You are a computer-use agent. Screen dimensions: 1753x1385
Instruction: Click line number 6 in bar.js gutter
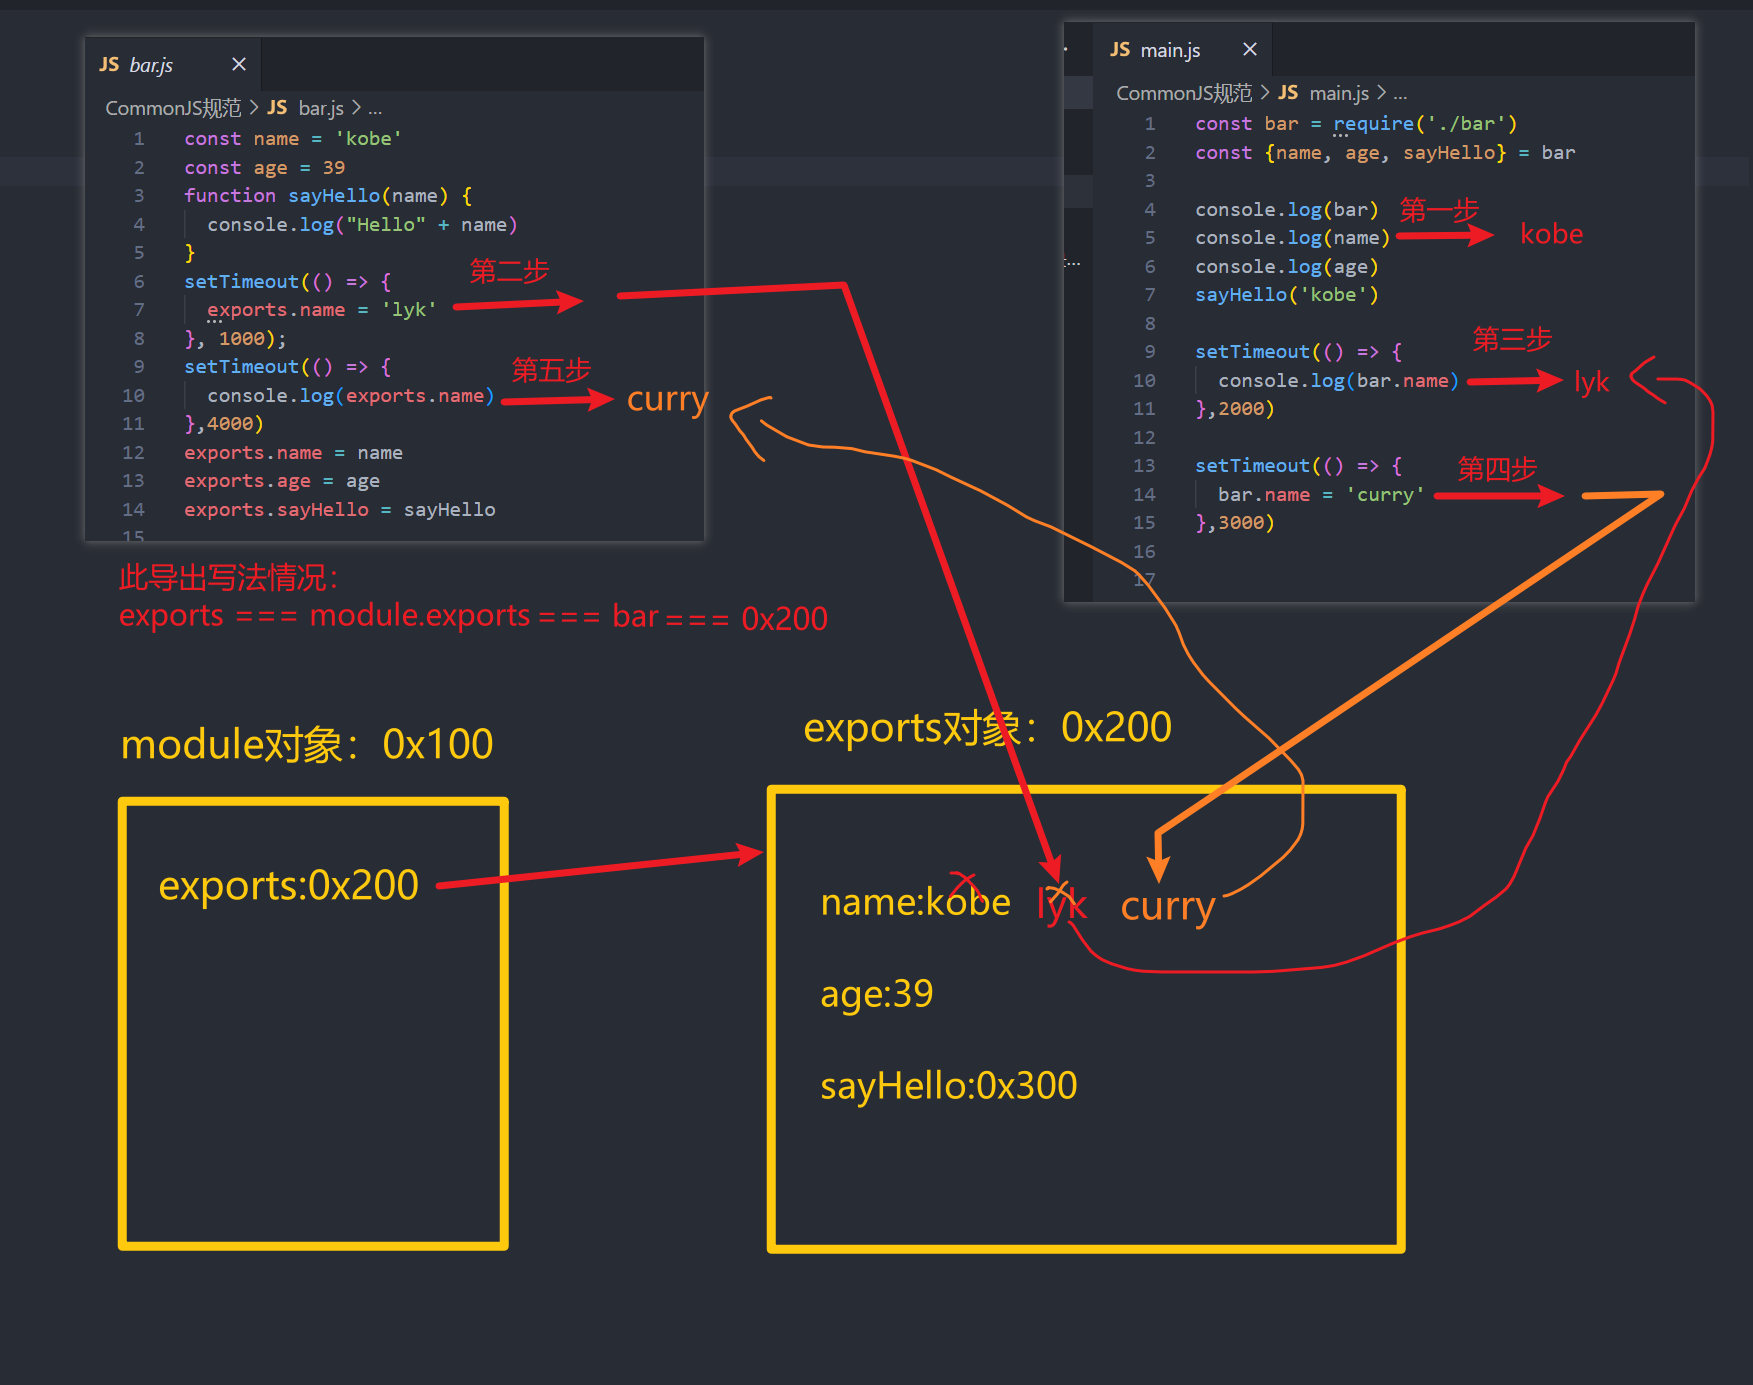tap(139, 282)
